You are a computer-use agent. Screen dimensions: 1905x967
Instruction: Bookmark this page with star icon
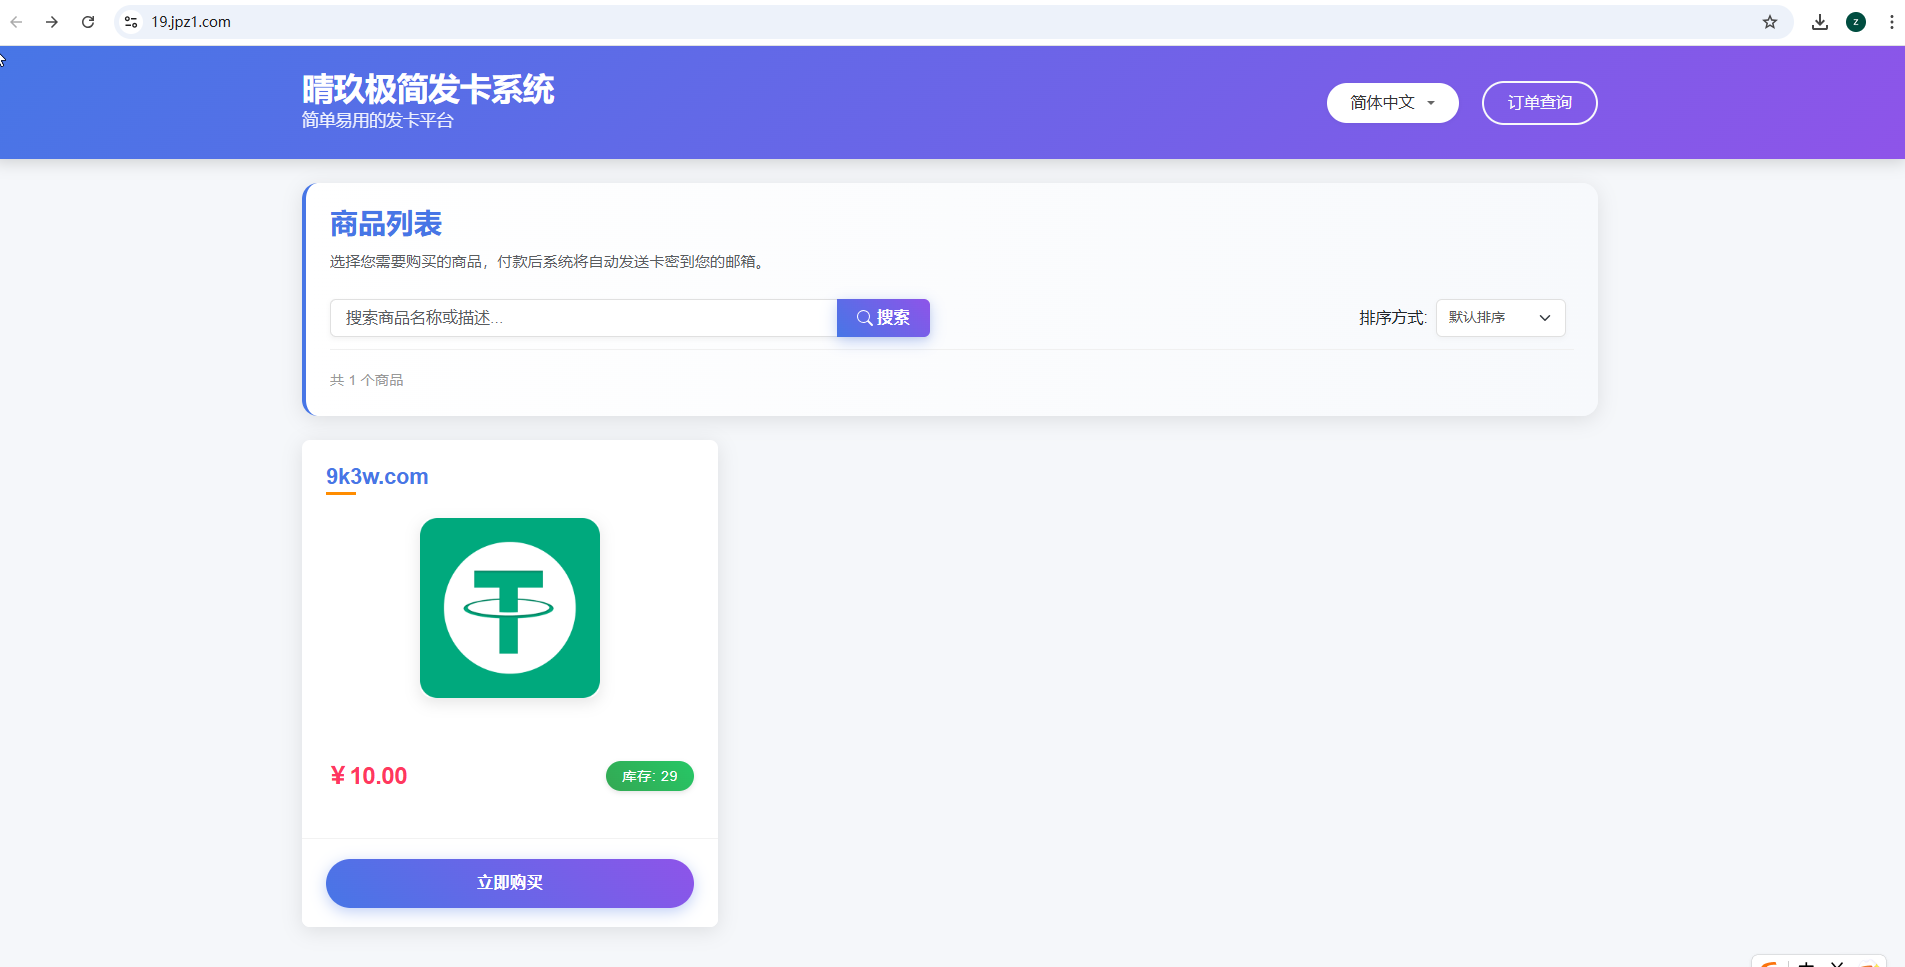tap(1770, 22)
